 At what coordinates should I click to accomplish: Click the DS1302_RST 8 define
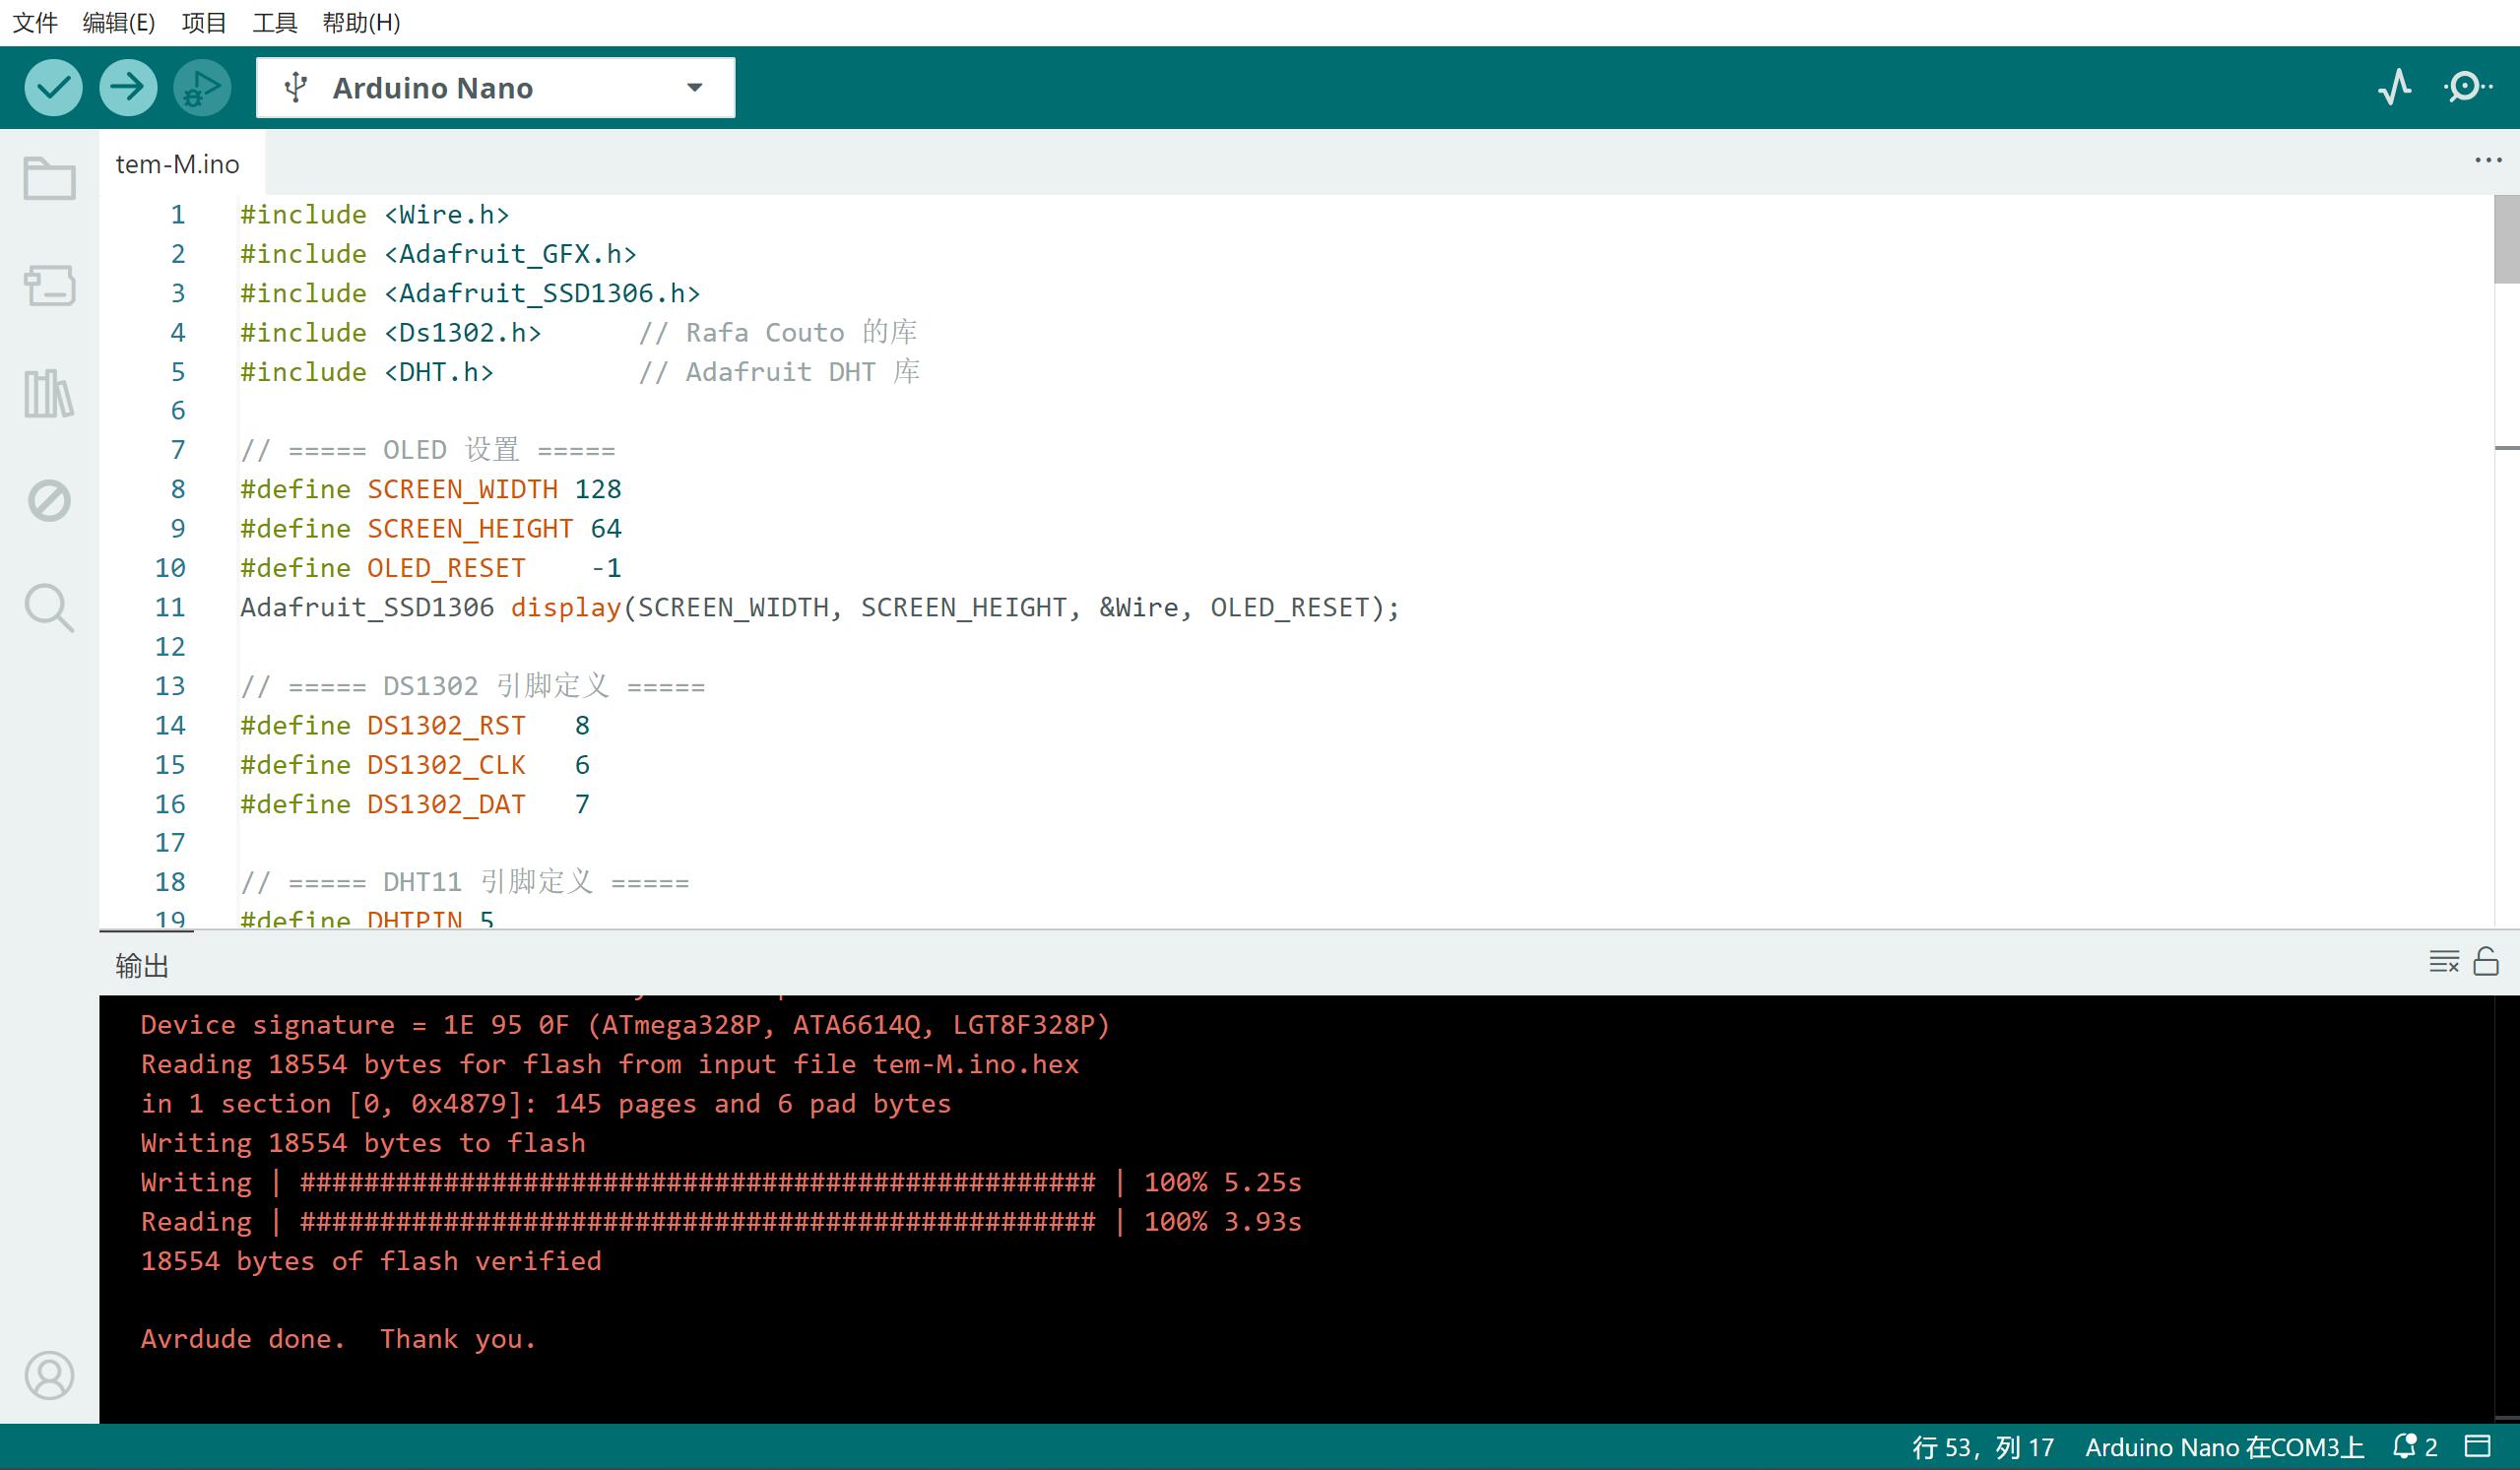pos(415,725)
